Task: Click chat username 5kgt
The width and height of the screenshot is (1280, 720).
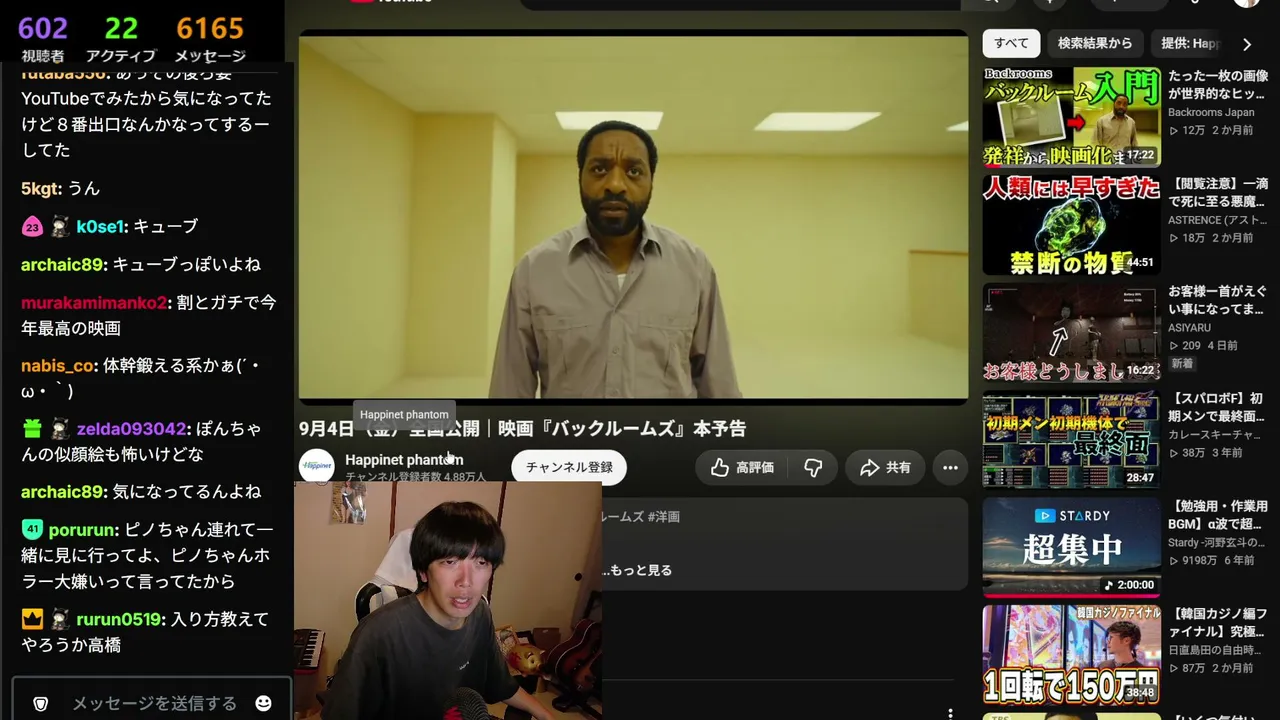Action: point(41,188)
